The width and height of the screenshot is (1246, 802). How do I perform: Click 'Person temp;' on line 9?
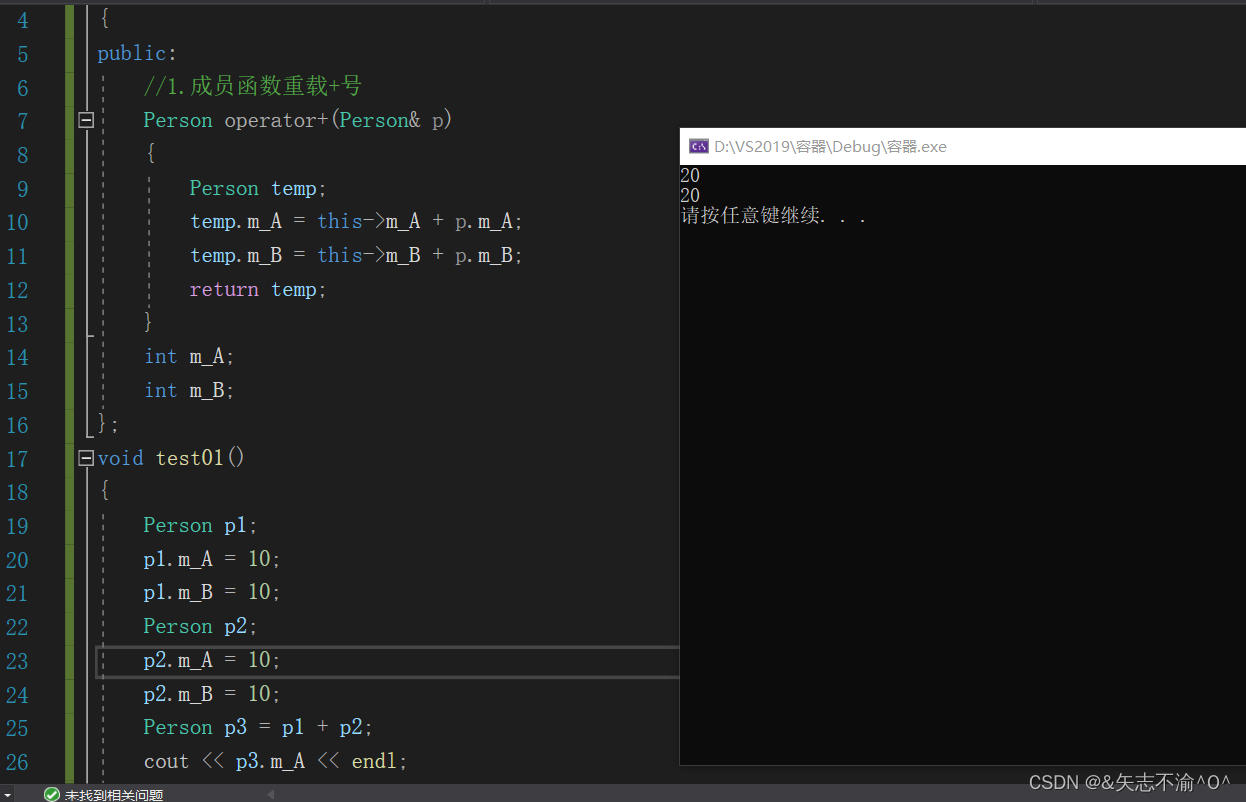coord(258,188)
